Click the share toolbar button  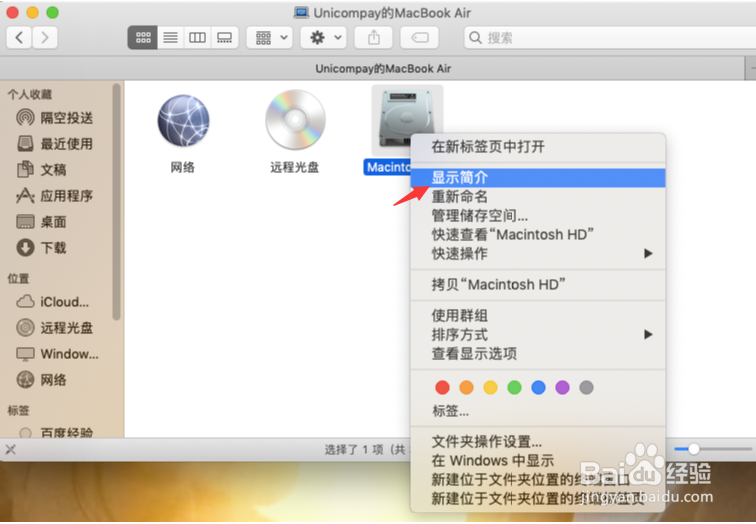point(374,38)
